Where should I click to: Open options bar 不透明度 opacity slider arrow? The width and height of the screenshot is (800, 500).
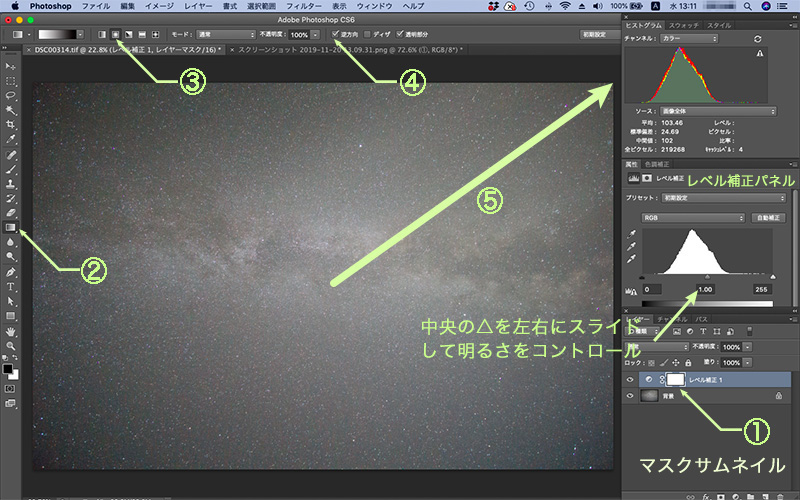[315, 35]
